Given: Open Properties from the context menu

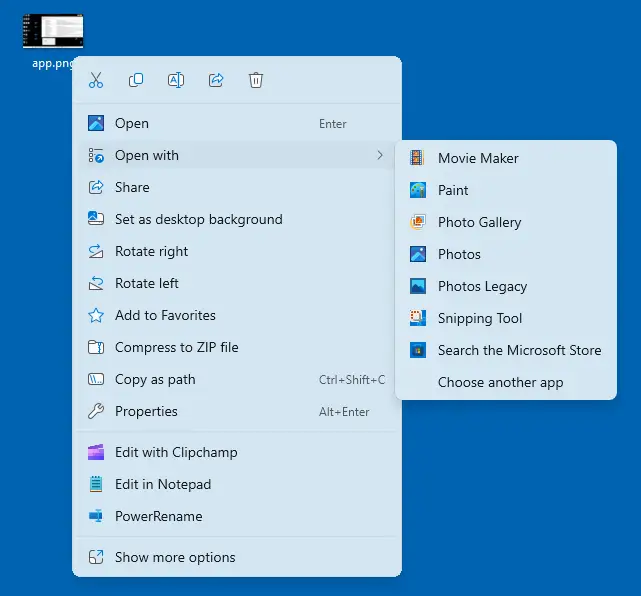Looking at the screenshot, I should [x=237, y=411].
